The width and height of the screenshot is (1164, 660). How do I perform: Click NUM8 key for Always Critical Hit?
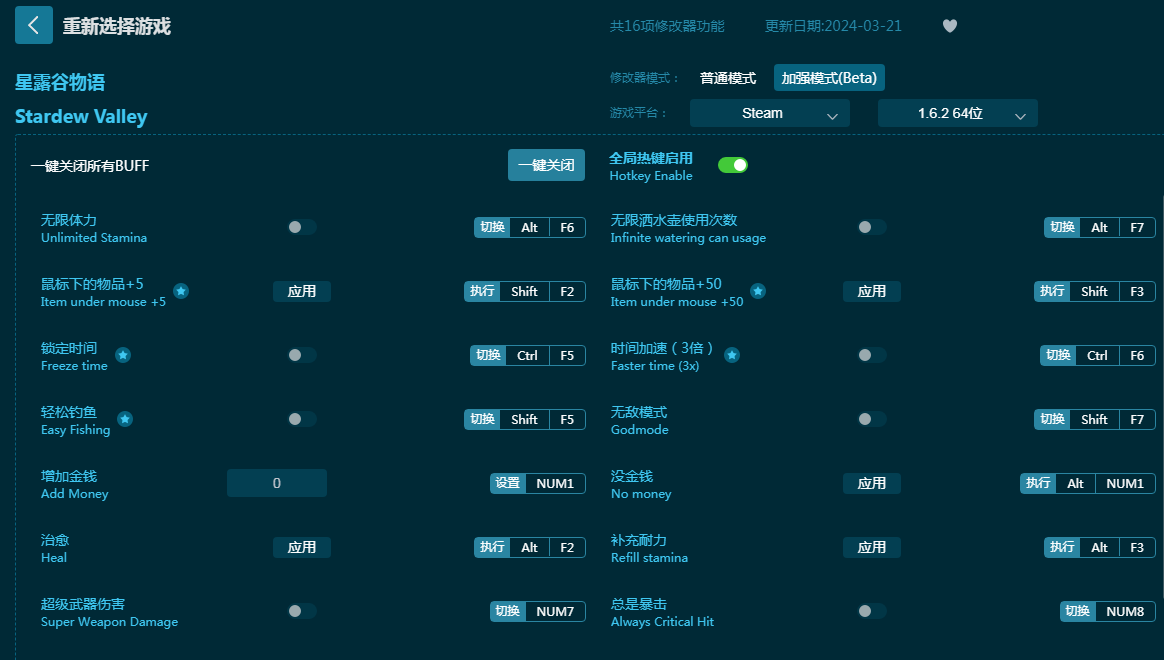pyautogui.click(x=1125, y=611)
